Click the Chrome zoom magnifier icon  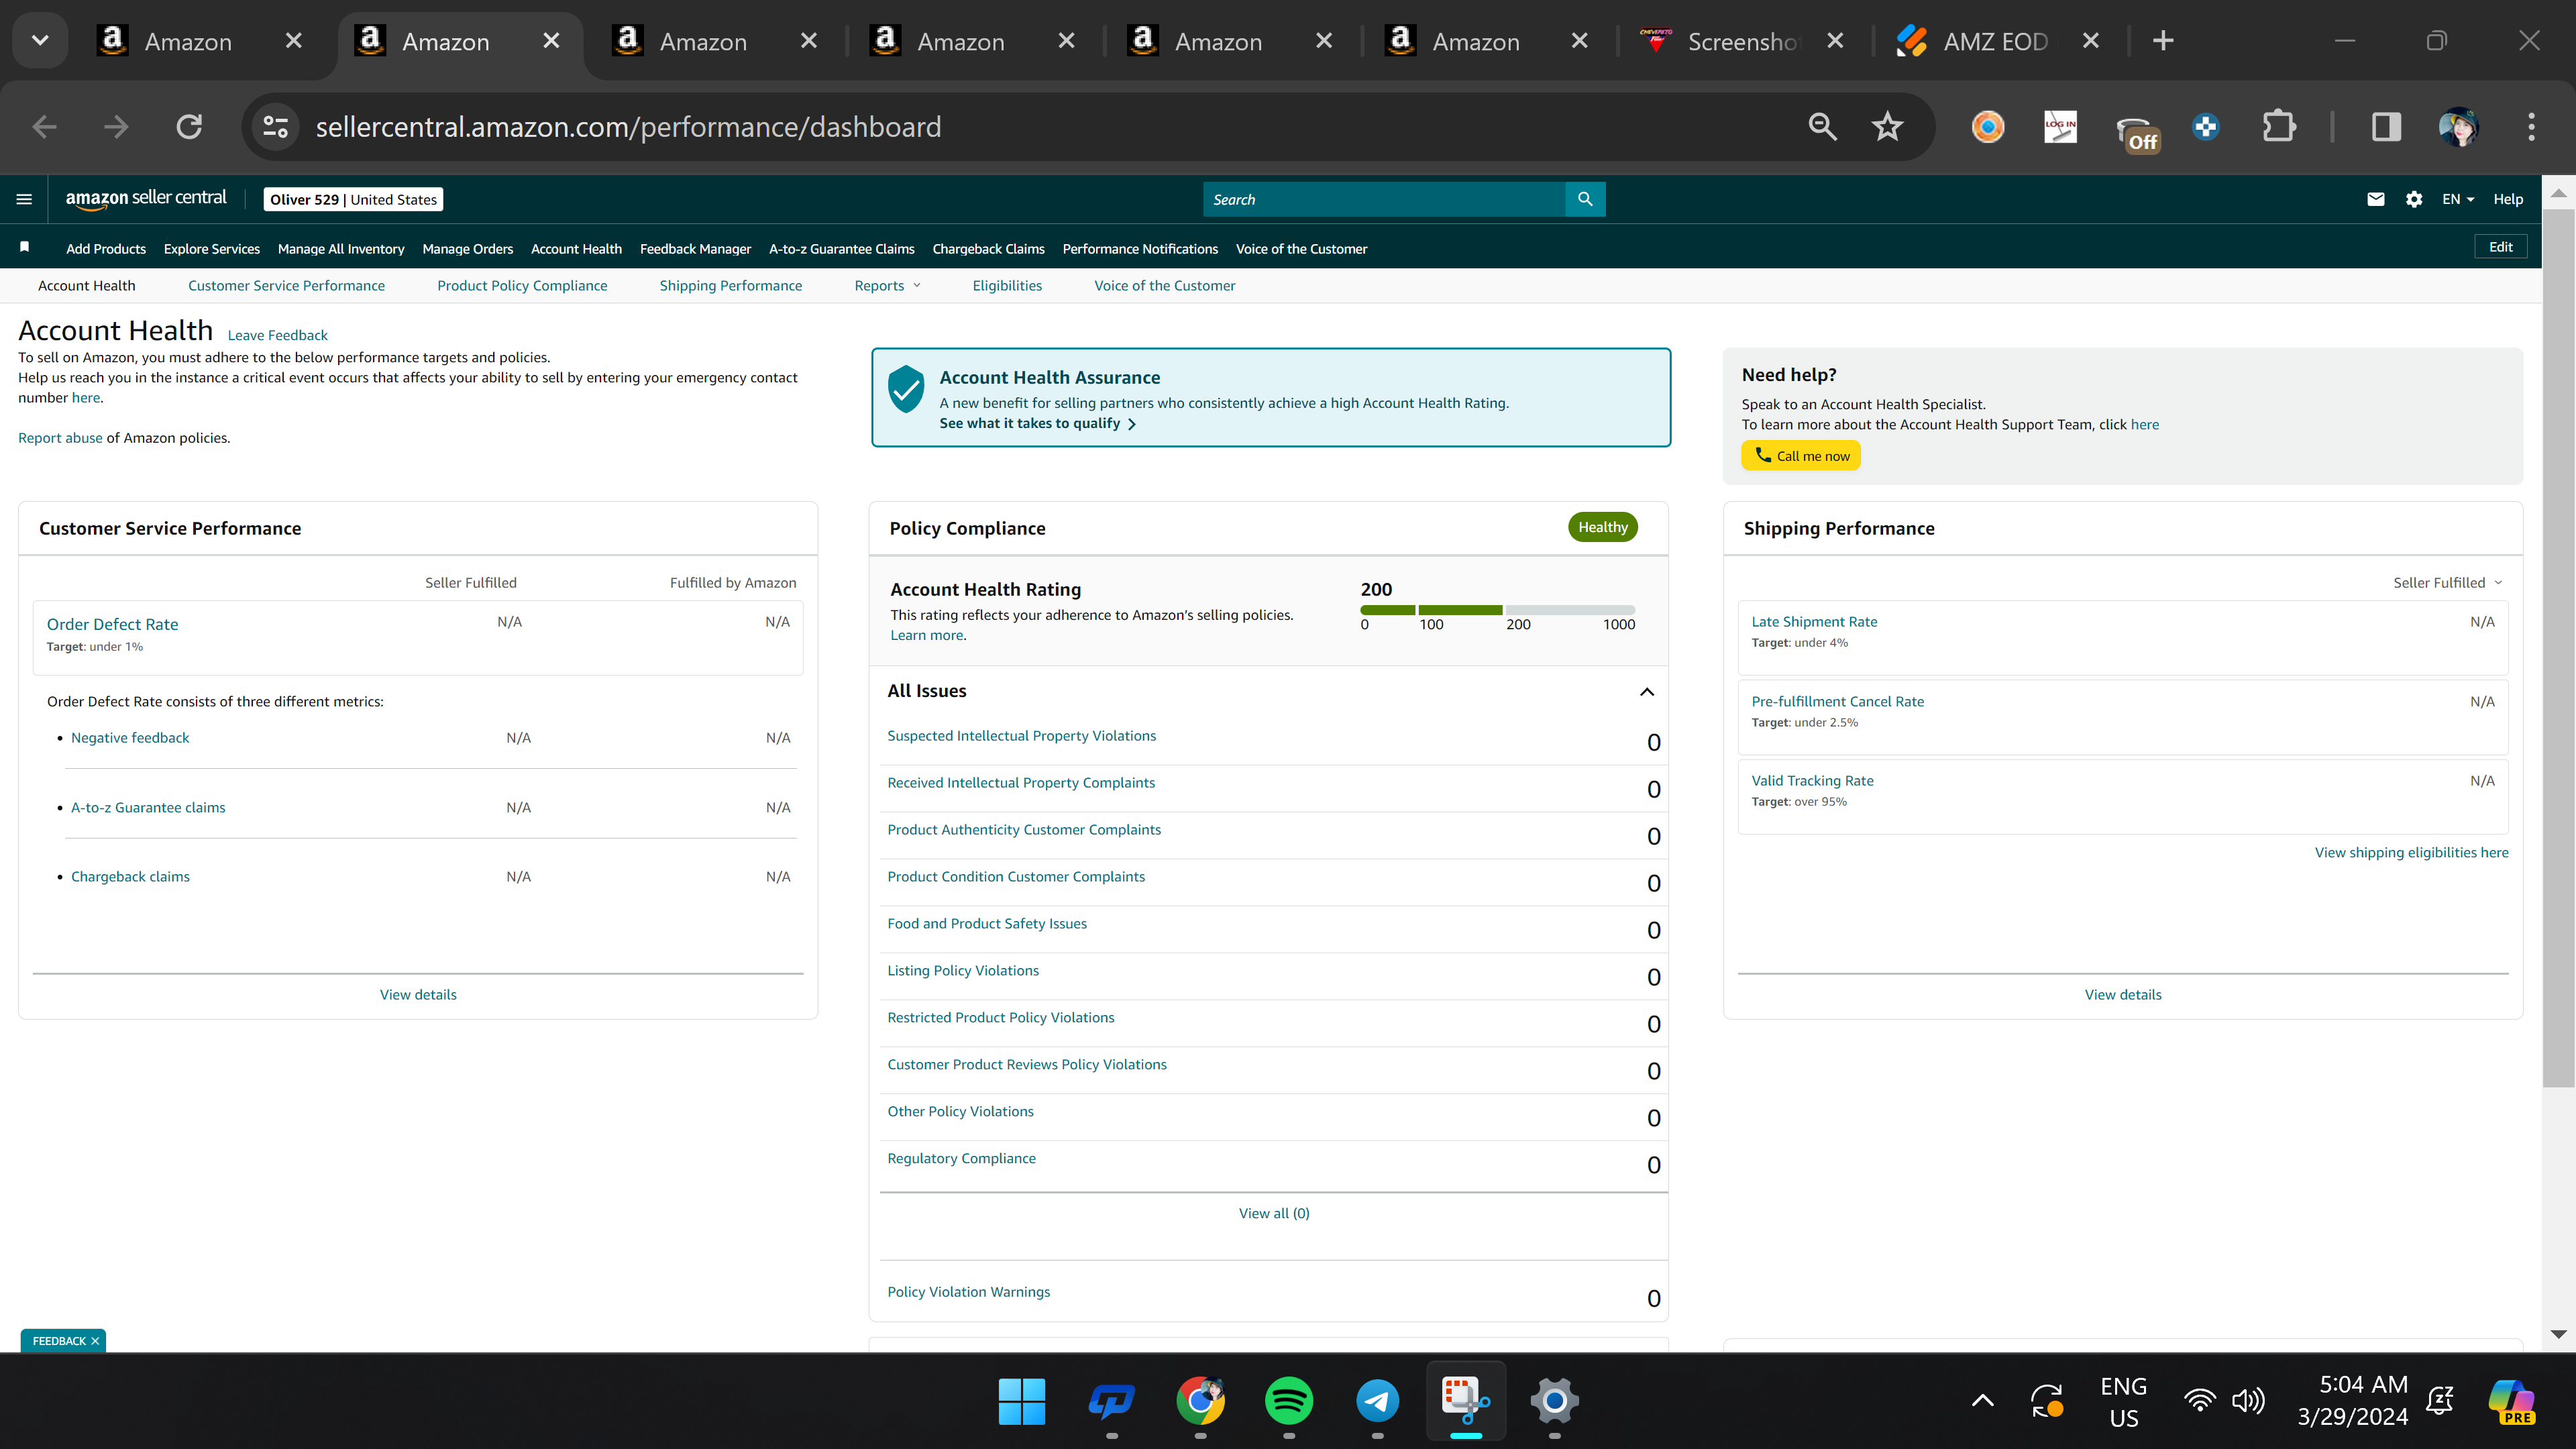pos(1822,127)
